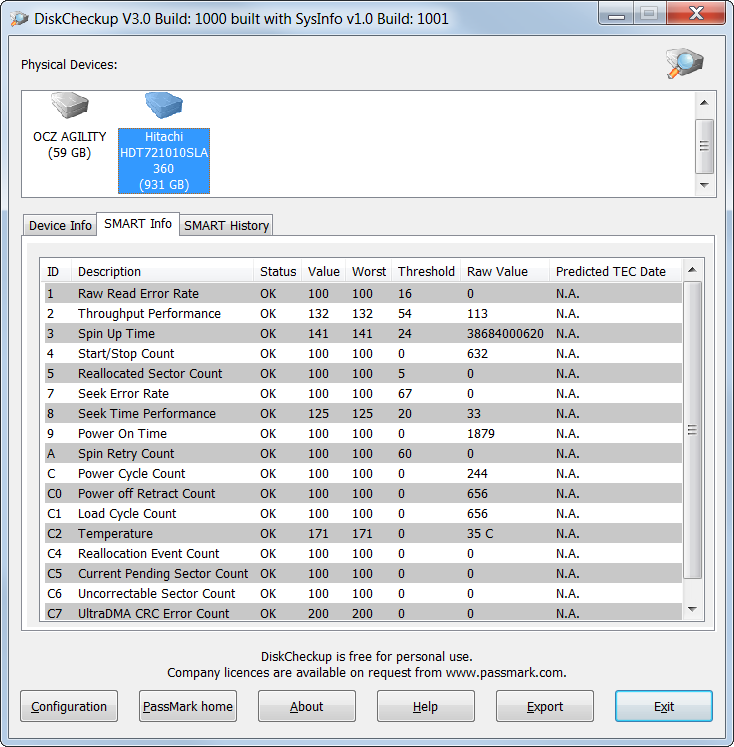Click SMART table scroll up arrow

pyautogui.click(x=693, y=270)
